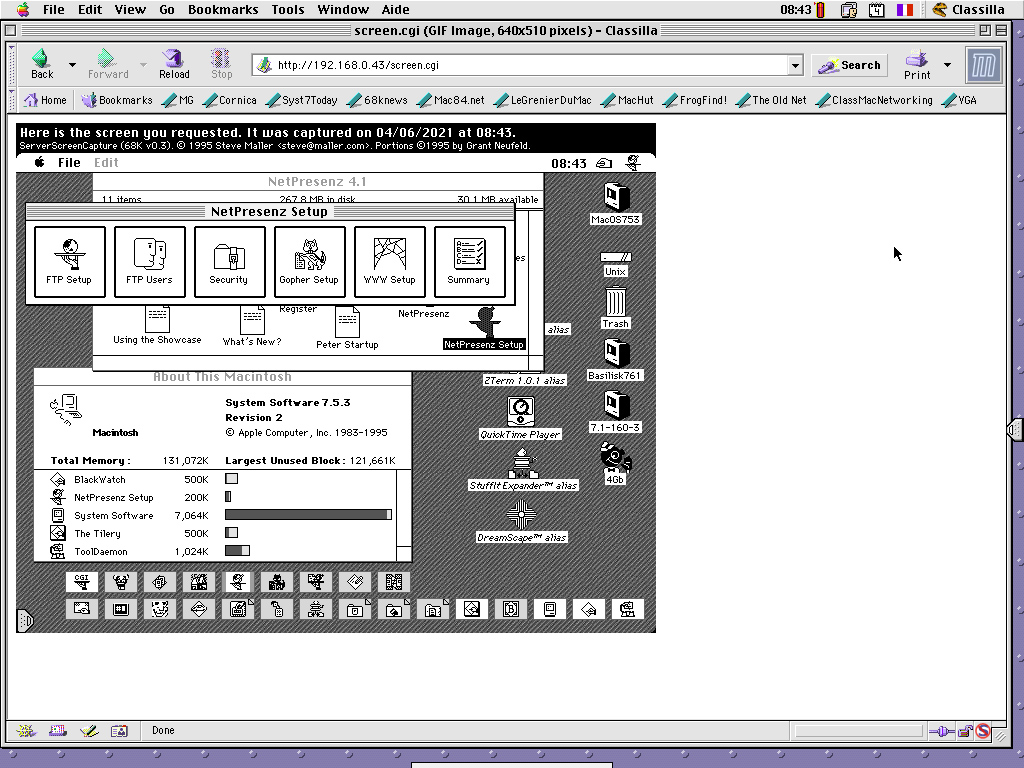
Task: Select the DreamScape alias icon
Action: tap(521, 516)
